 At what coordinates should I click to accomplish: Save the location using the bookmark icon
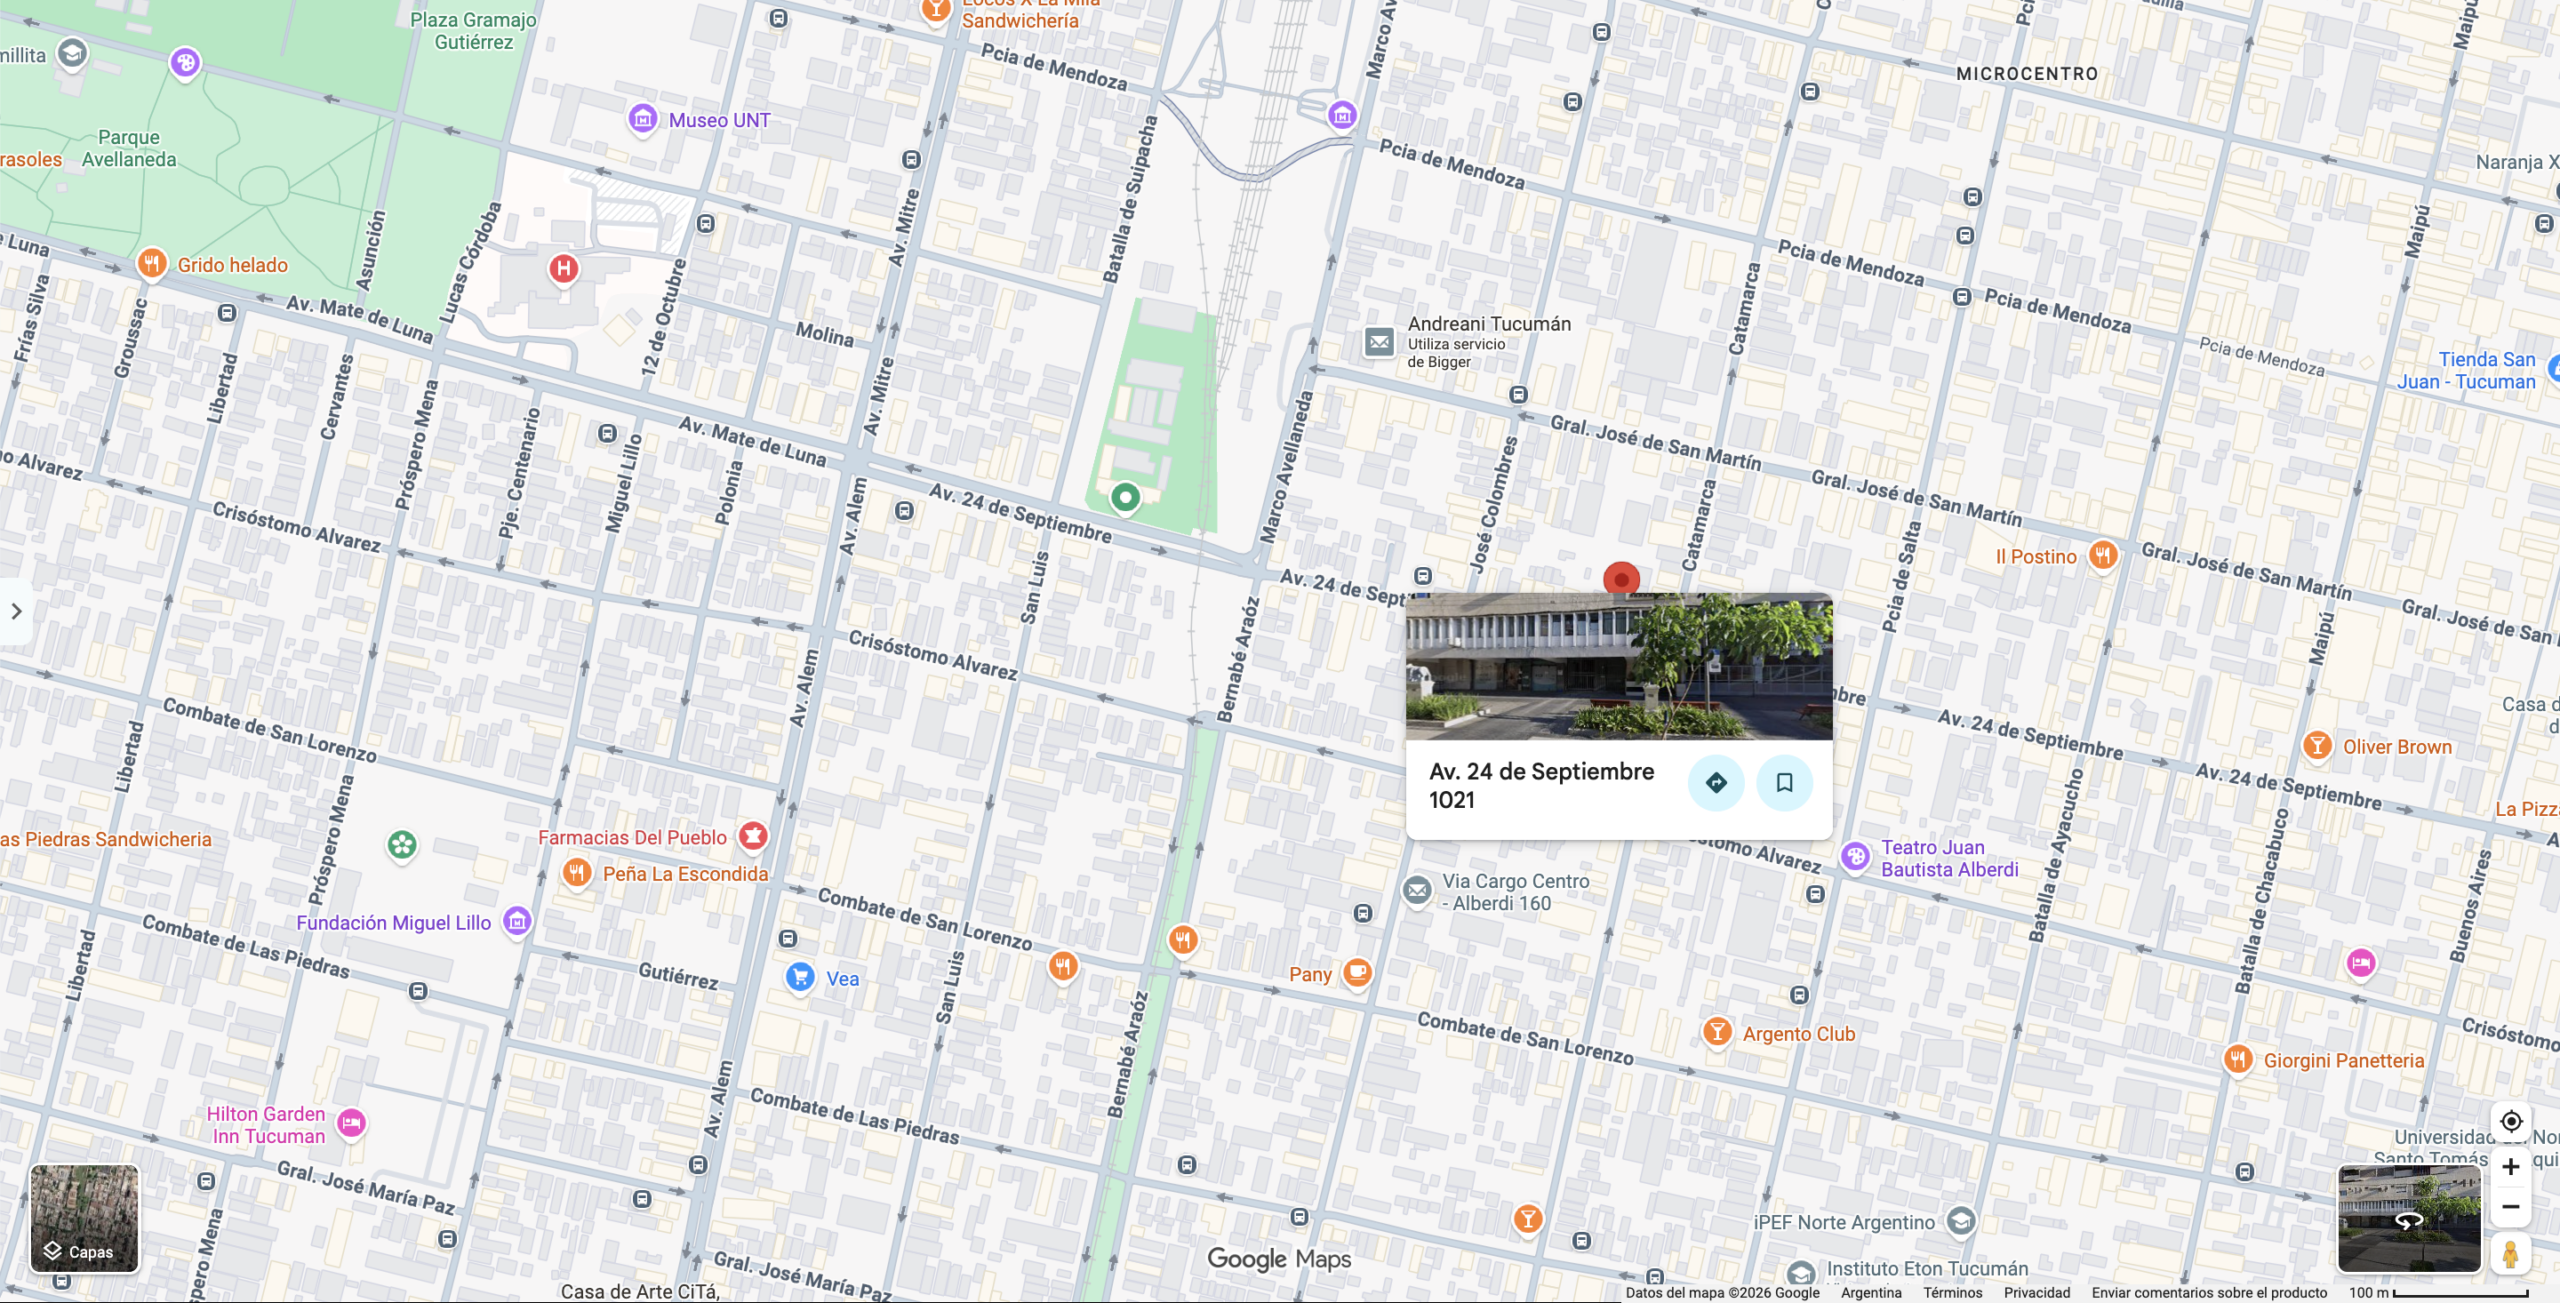(x=1784, y=783)
